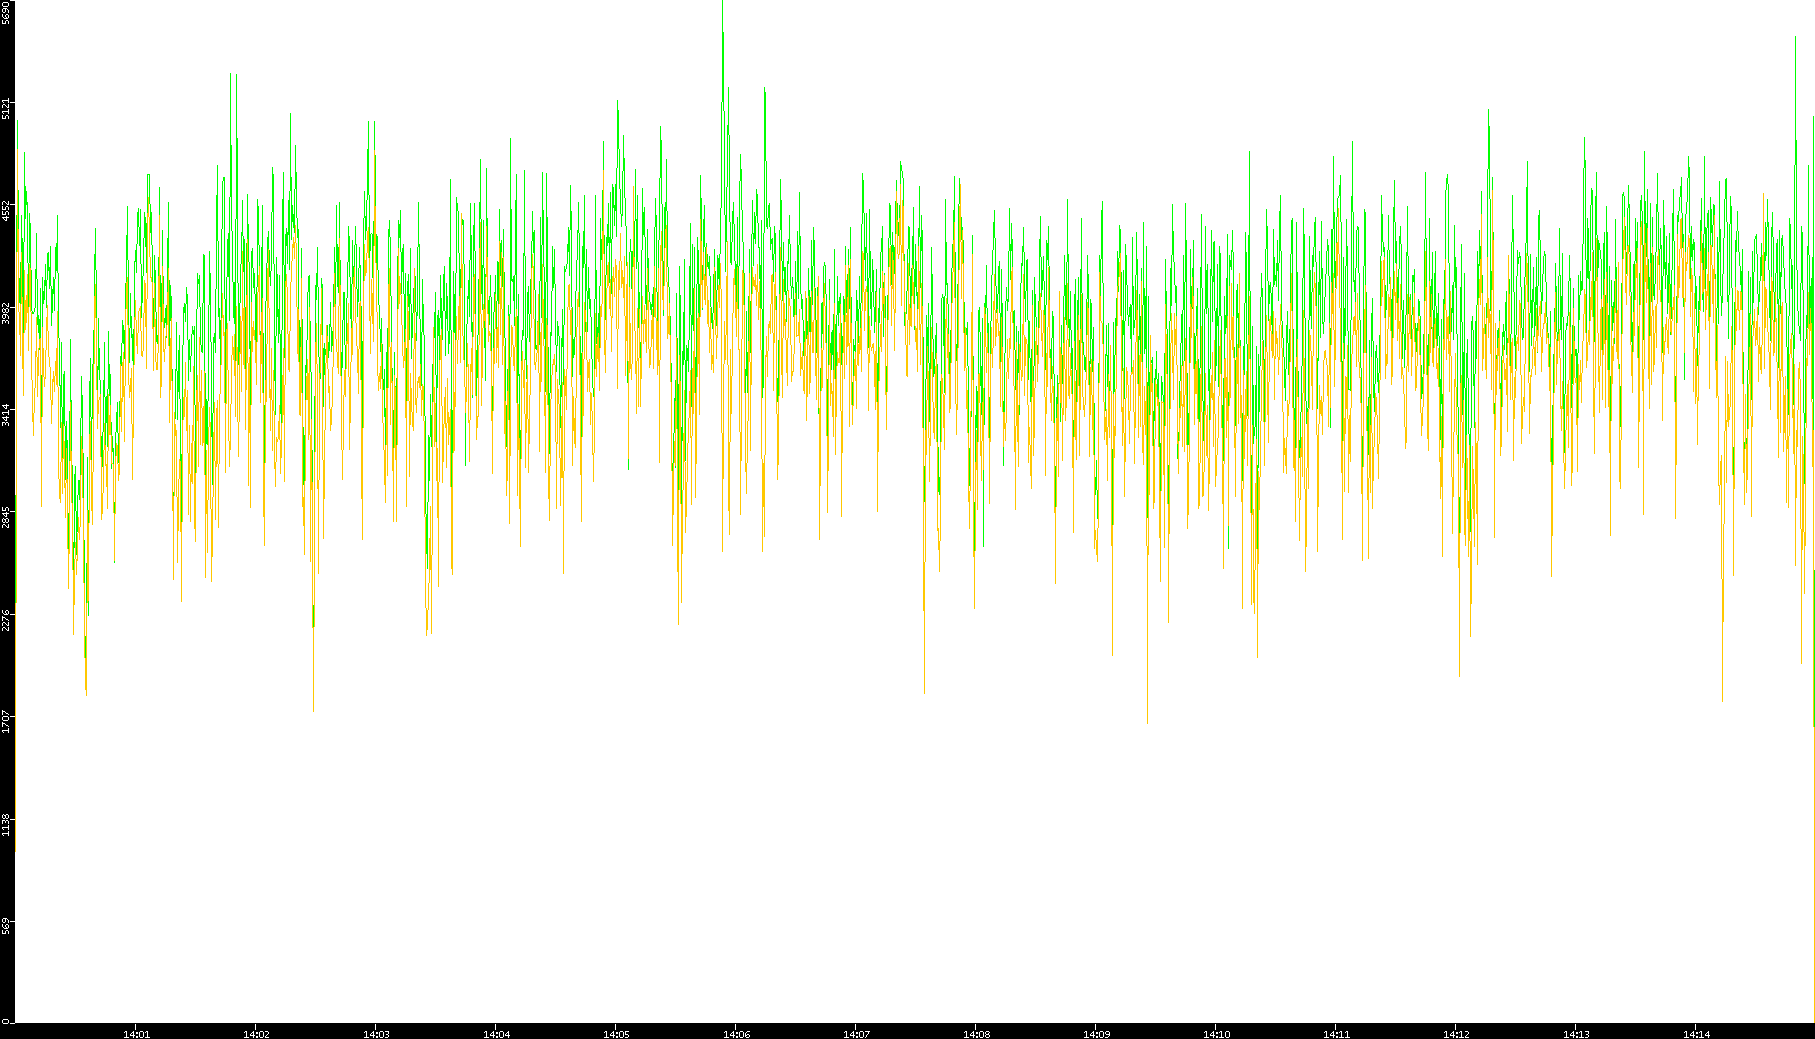Click the 2845 y-axis label

pyautogui.click(x=6, y=517)
